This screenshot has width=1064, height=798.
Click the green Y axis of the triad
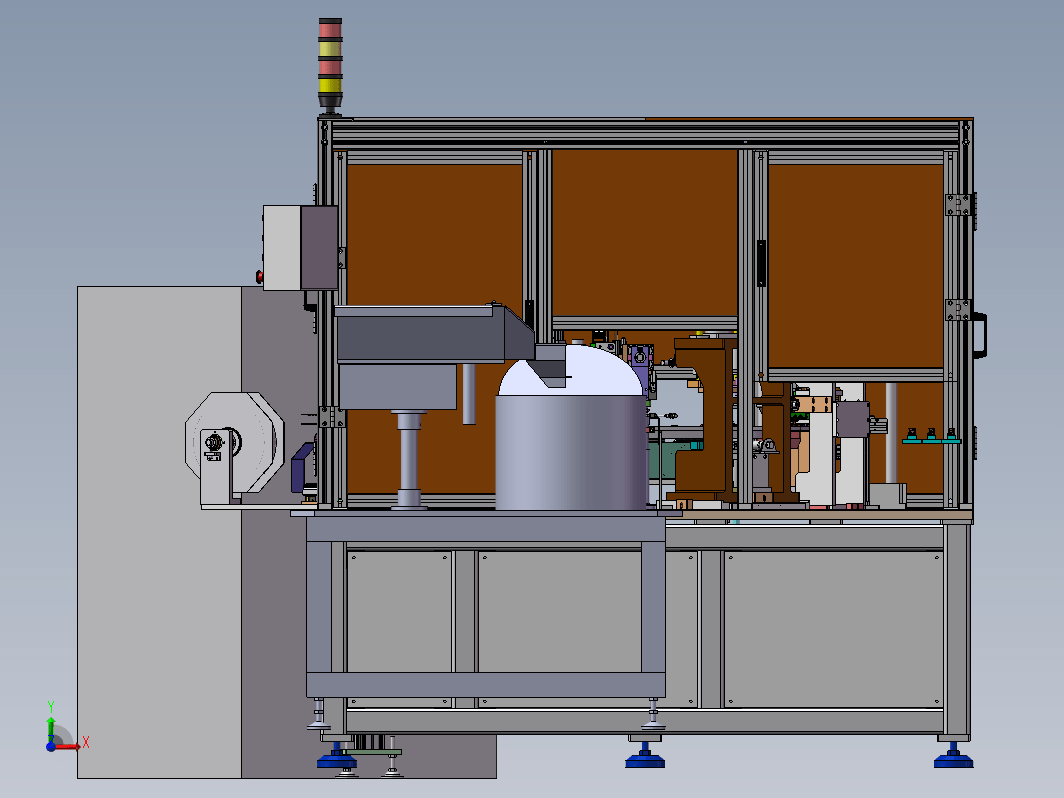click(51, 728)
